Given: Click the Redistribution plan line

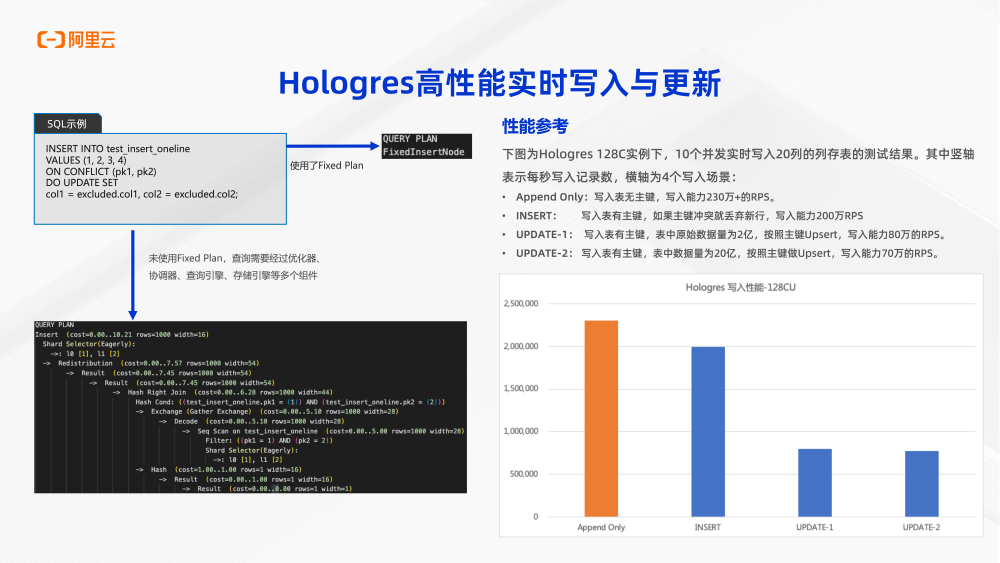Looking at the screenshot, I should pyautogui.click(x=151, y=363).
